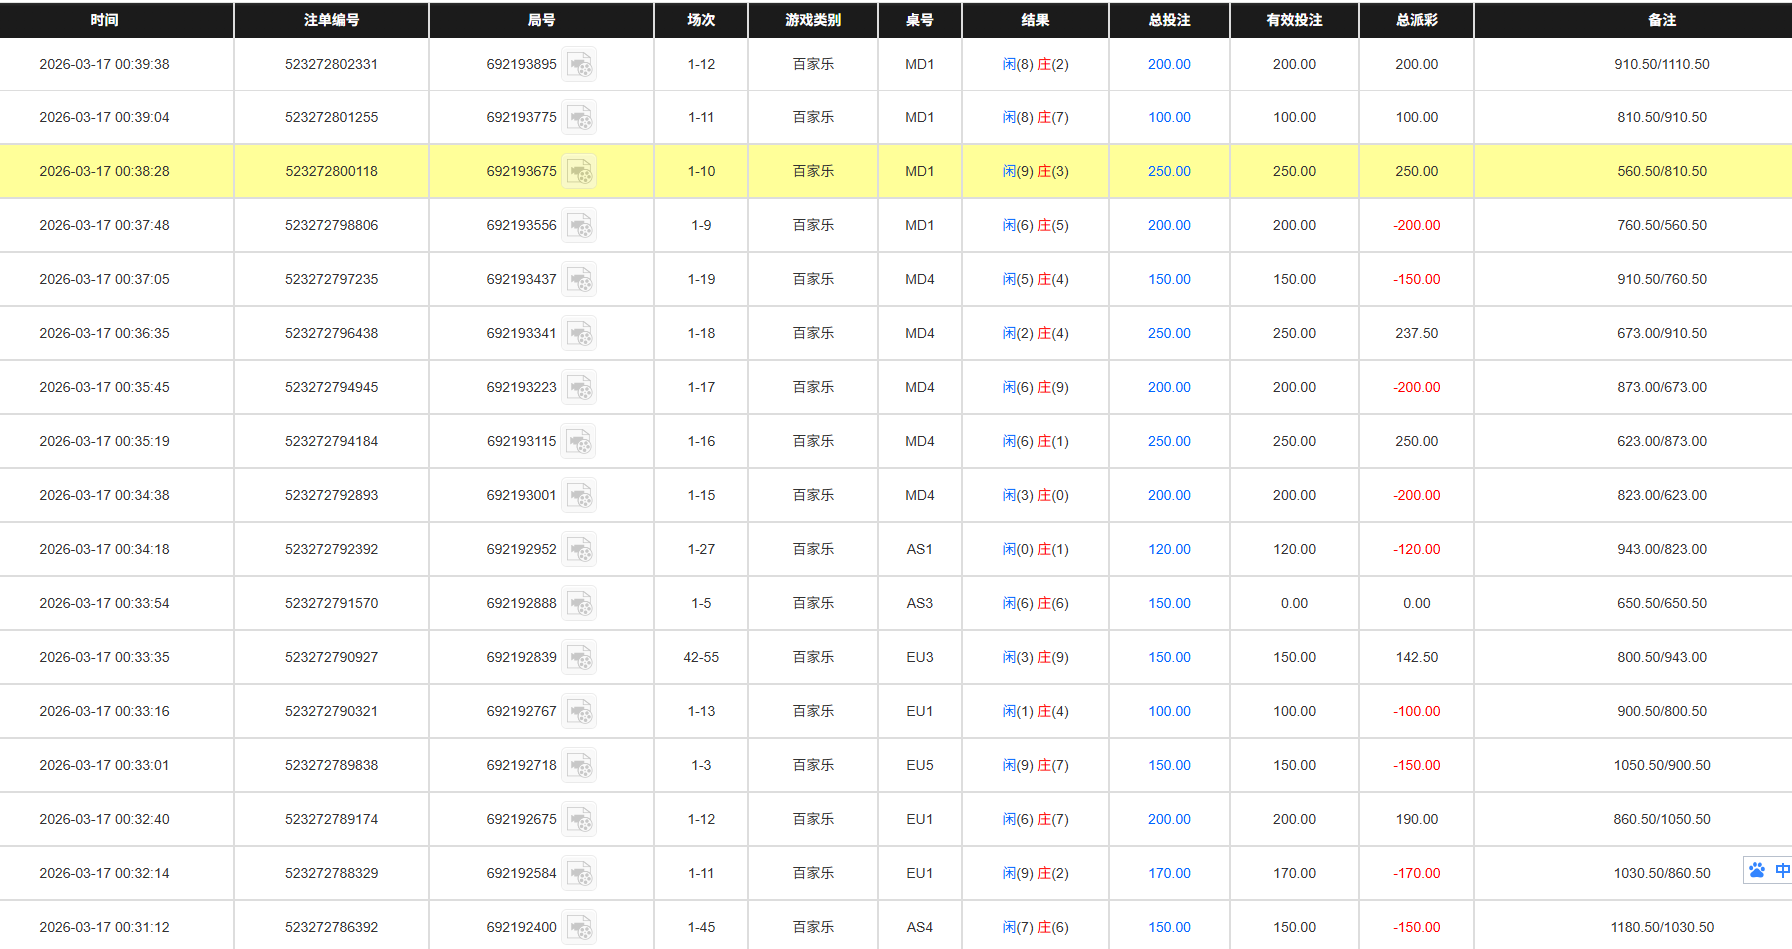Screen dimensions: 1792x949
Task: Open replay for bottom game 692192400
Action: coord(581,926)
